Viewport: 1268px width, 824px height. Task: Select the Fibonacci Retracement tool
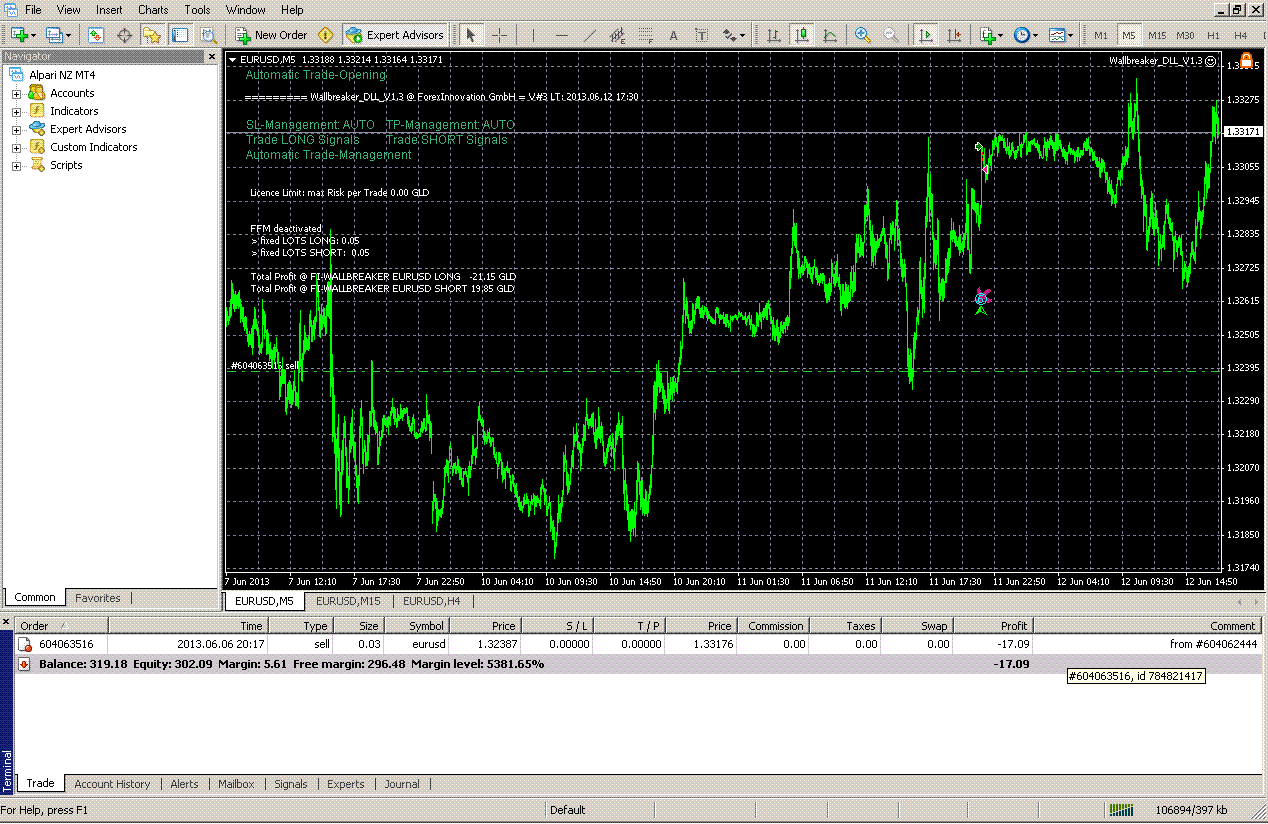(645, 35)
